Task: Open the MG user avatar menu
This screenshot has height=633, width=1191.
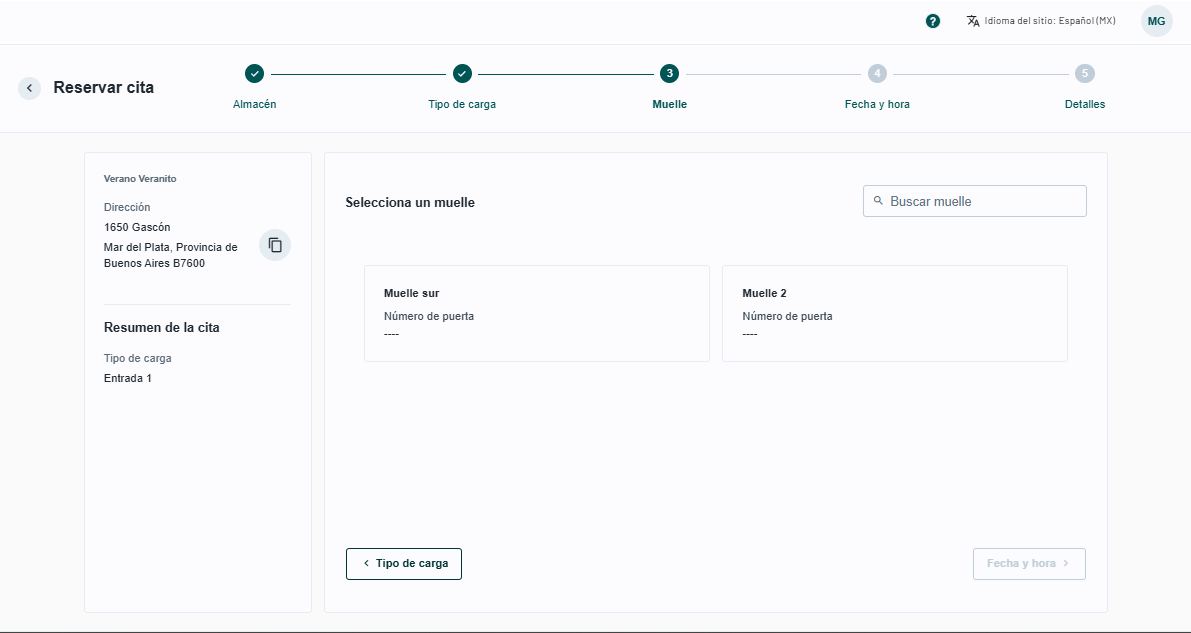Action: pos(1156,21)
